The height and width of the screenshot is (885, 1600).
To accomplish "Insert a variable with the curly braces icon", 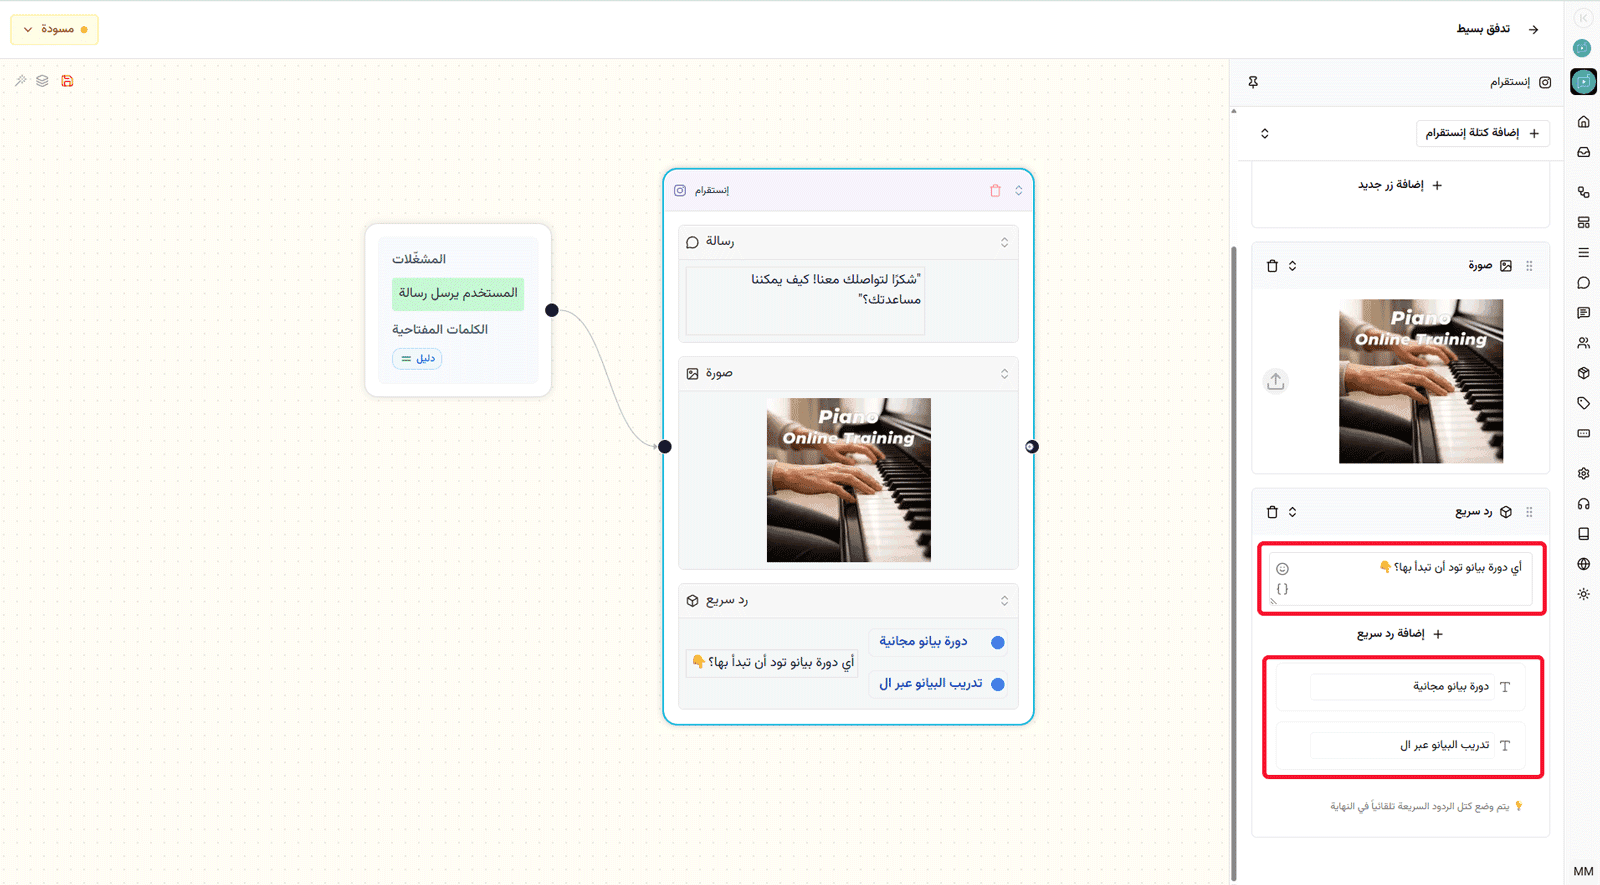I will [1282, 589].
